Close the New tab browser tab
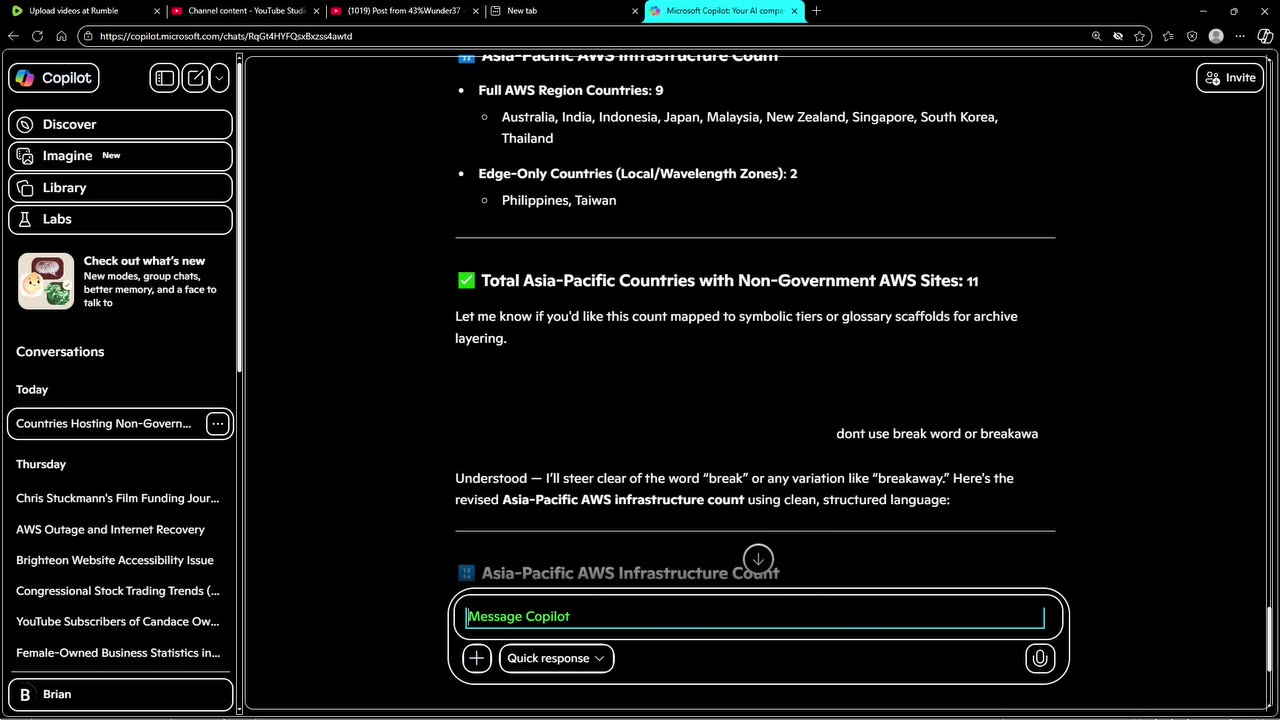The height and width of the screenshot is (720, 1280). [x=636, y=11]
